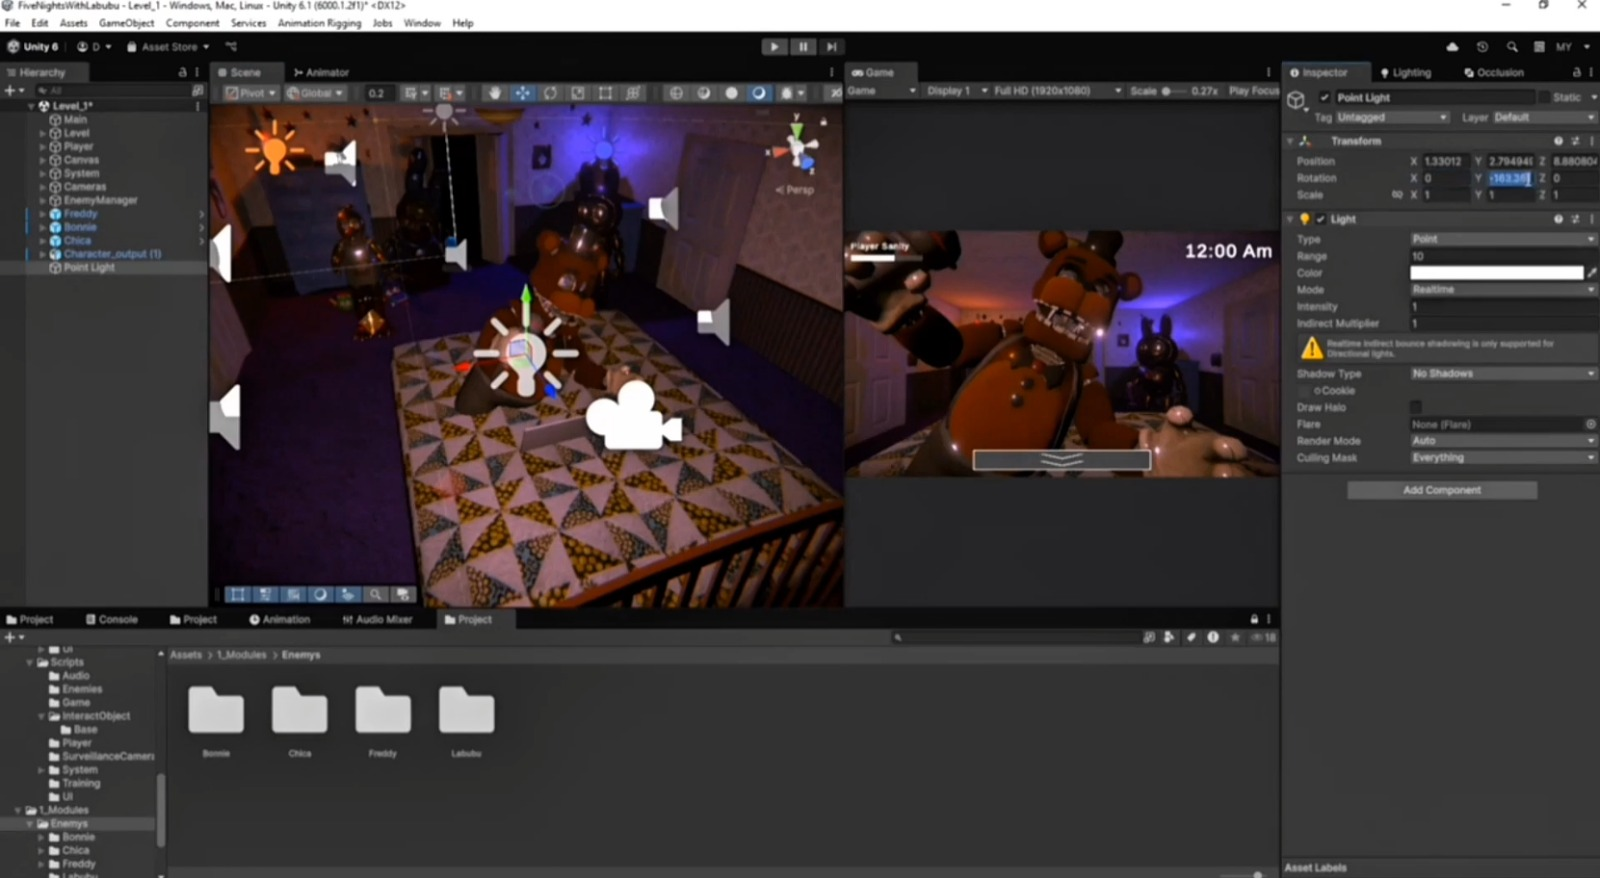Adjust the Game view Scale slider
The height and width of the screenshot is (878, 1600).
(1174, 91)
